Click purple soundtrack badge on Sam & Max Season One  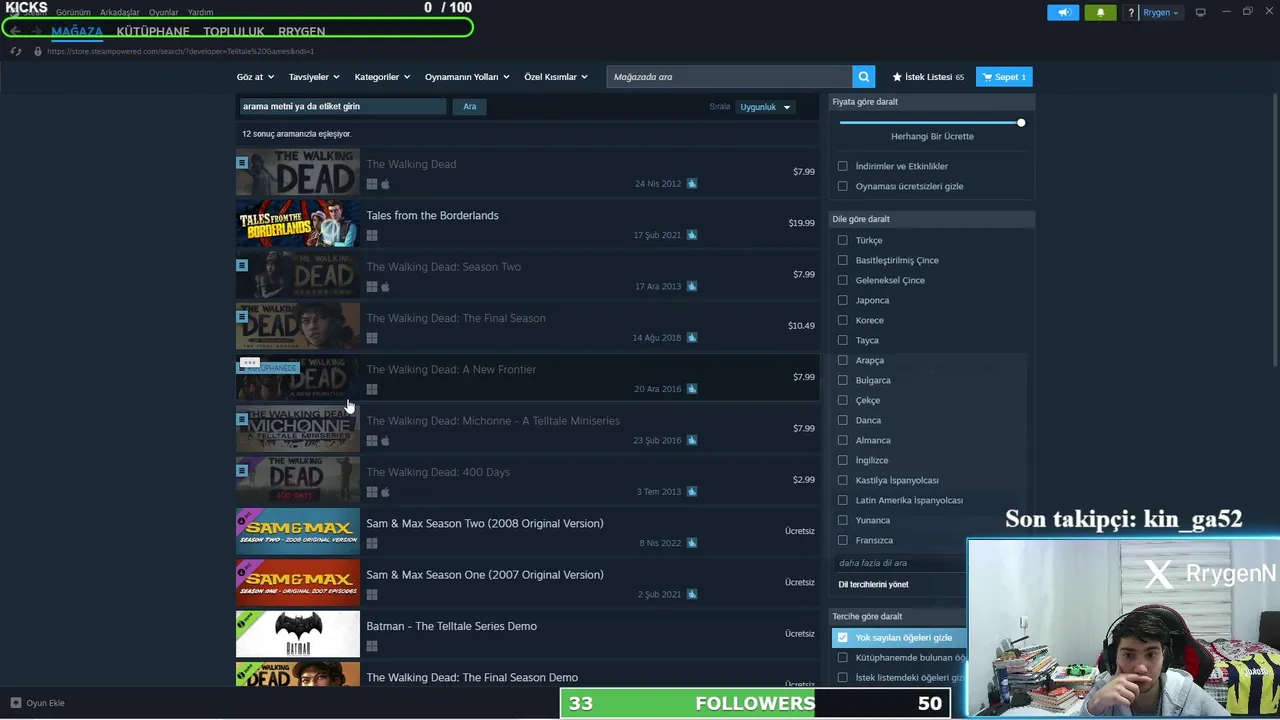[x=243, y=568]
